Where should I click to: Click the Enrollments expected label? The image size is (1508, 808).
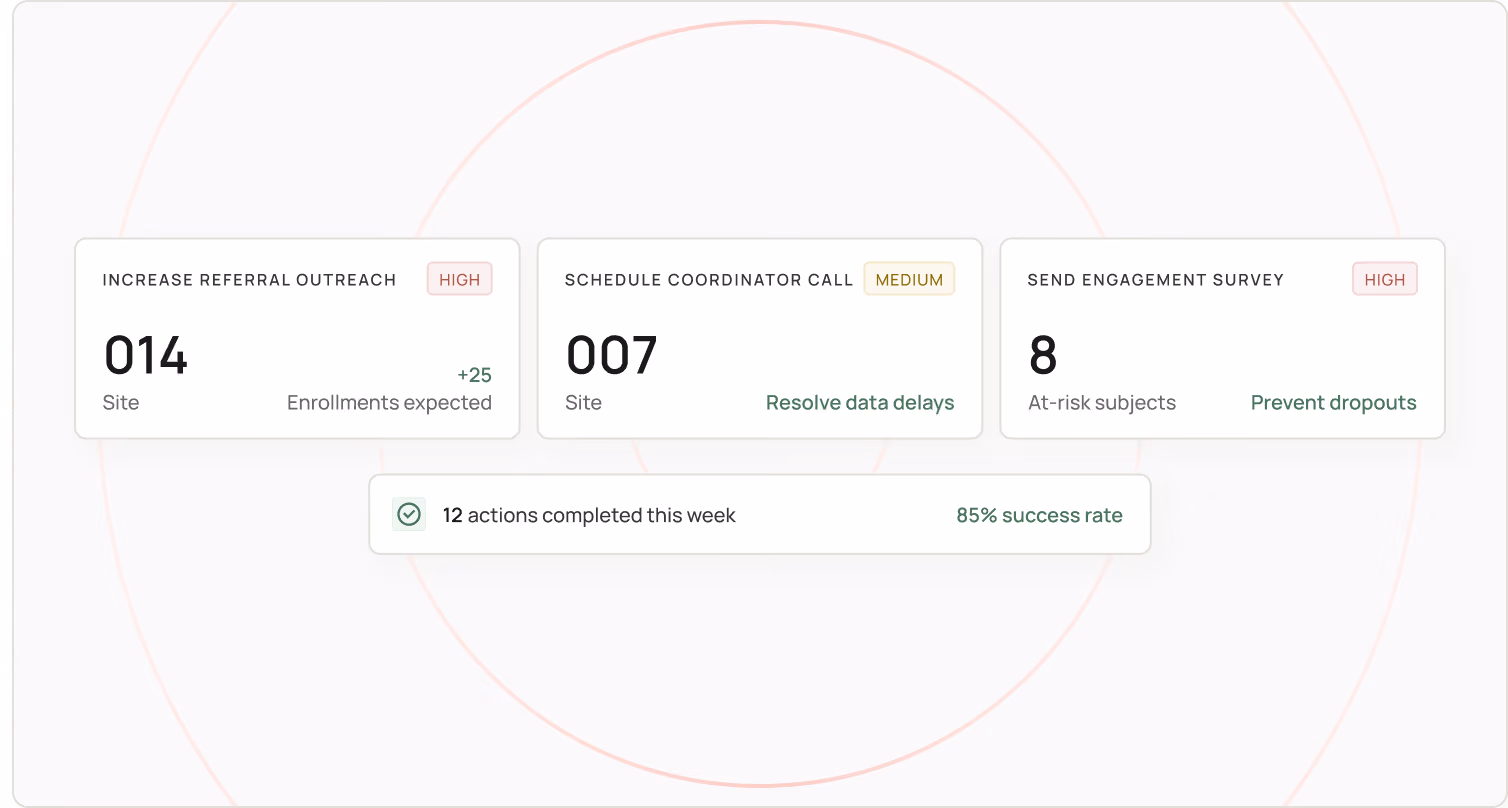pos(389,403)
